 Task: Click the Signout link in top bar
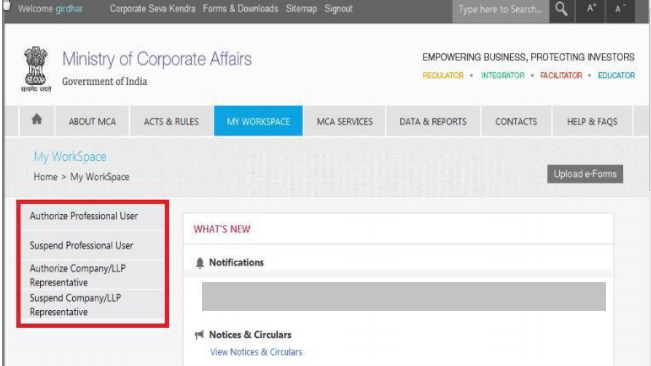(x=338, y=9)
